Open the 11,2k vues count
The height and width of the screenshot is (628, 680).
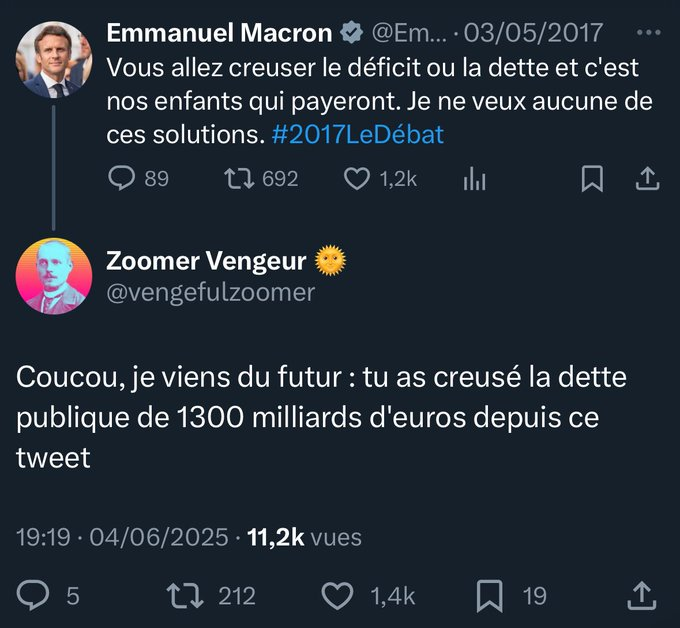click(x=304, y=537)
